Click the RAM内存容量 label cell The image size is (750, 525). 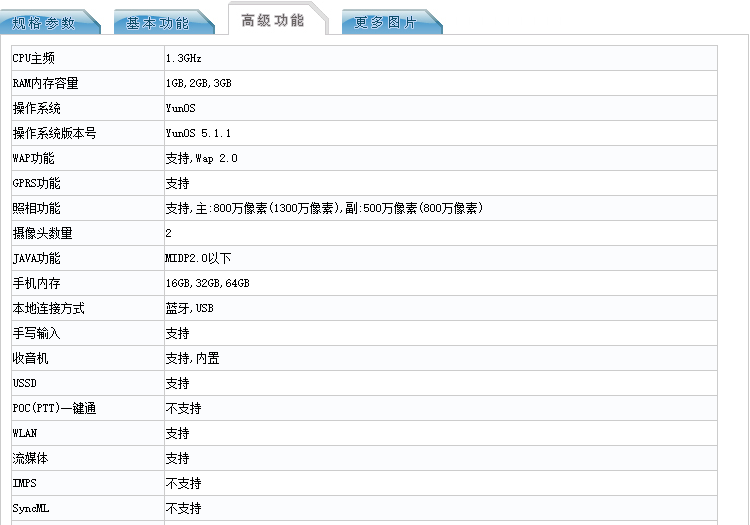point(45,84)
